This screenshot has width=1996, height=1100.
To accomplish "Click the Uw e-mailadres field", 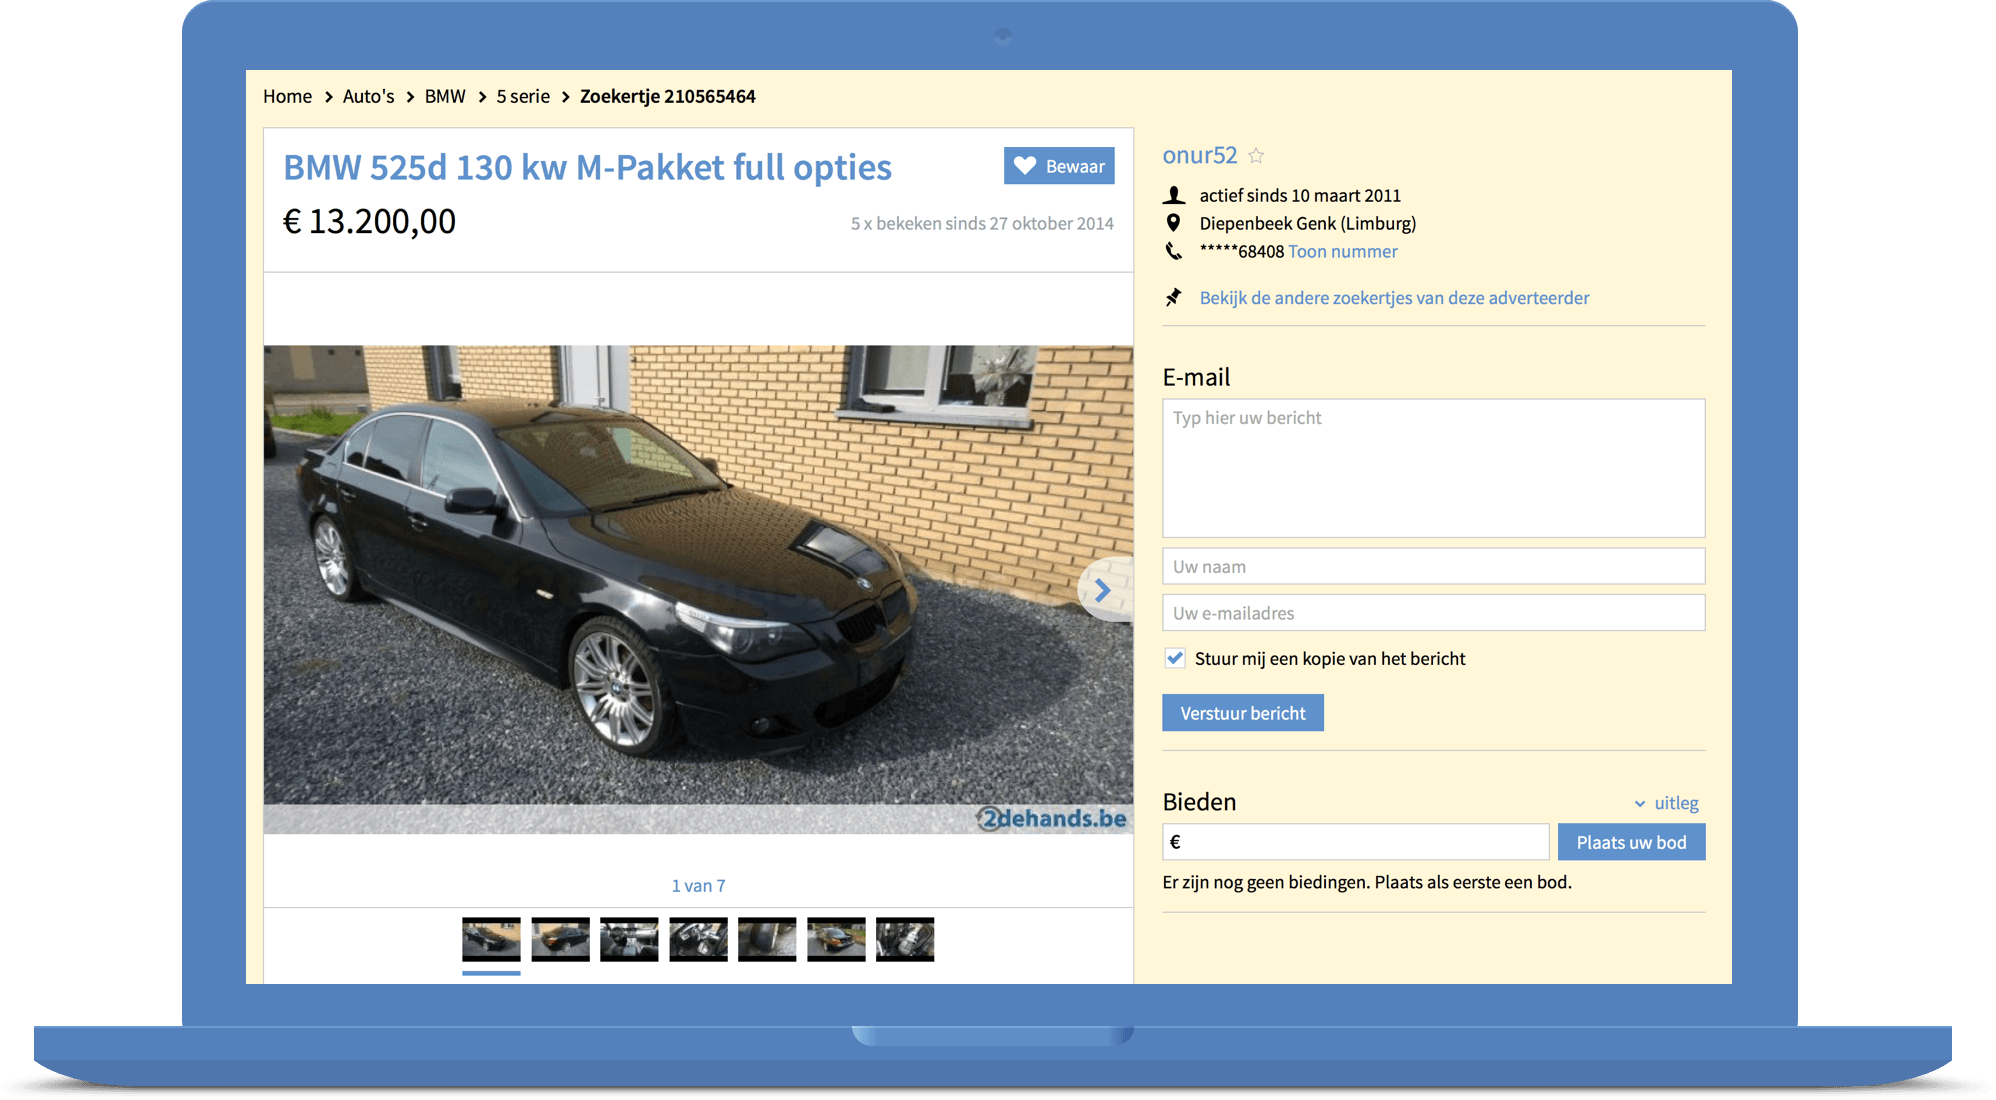I will (1433, 613).
